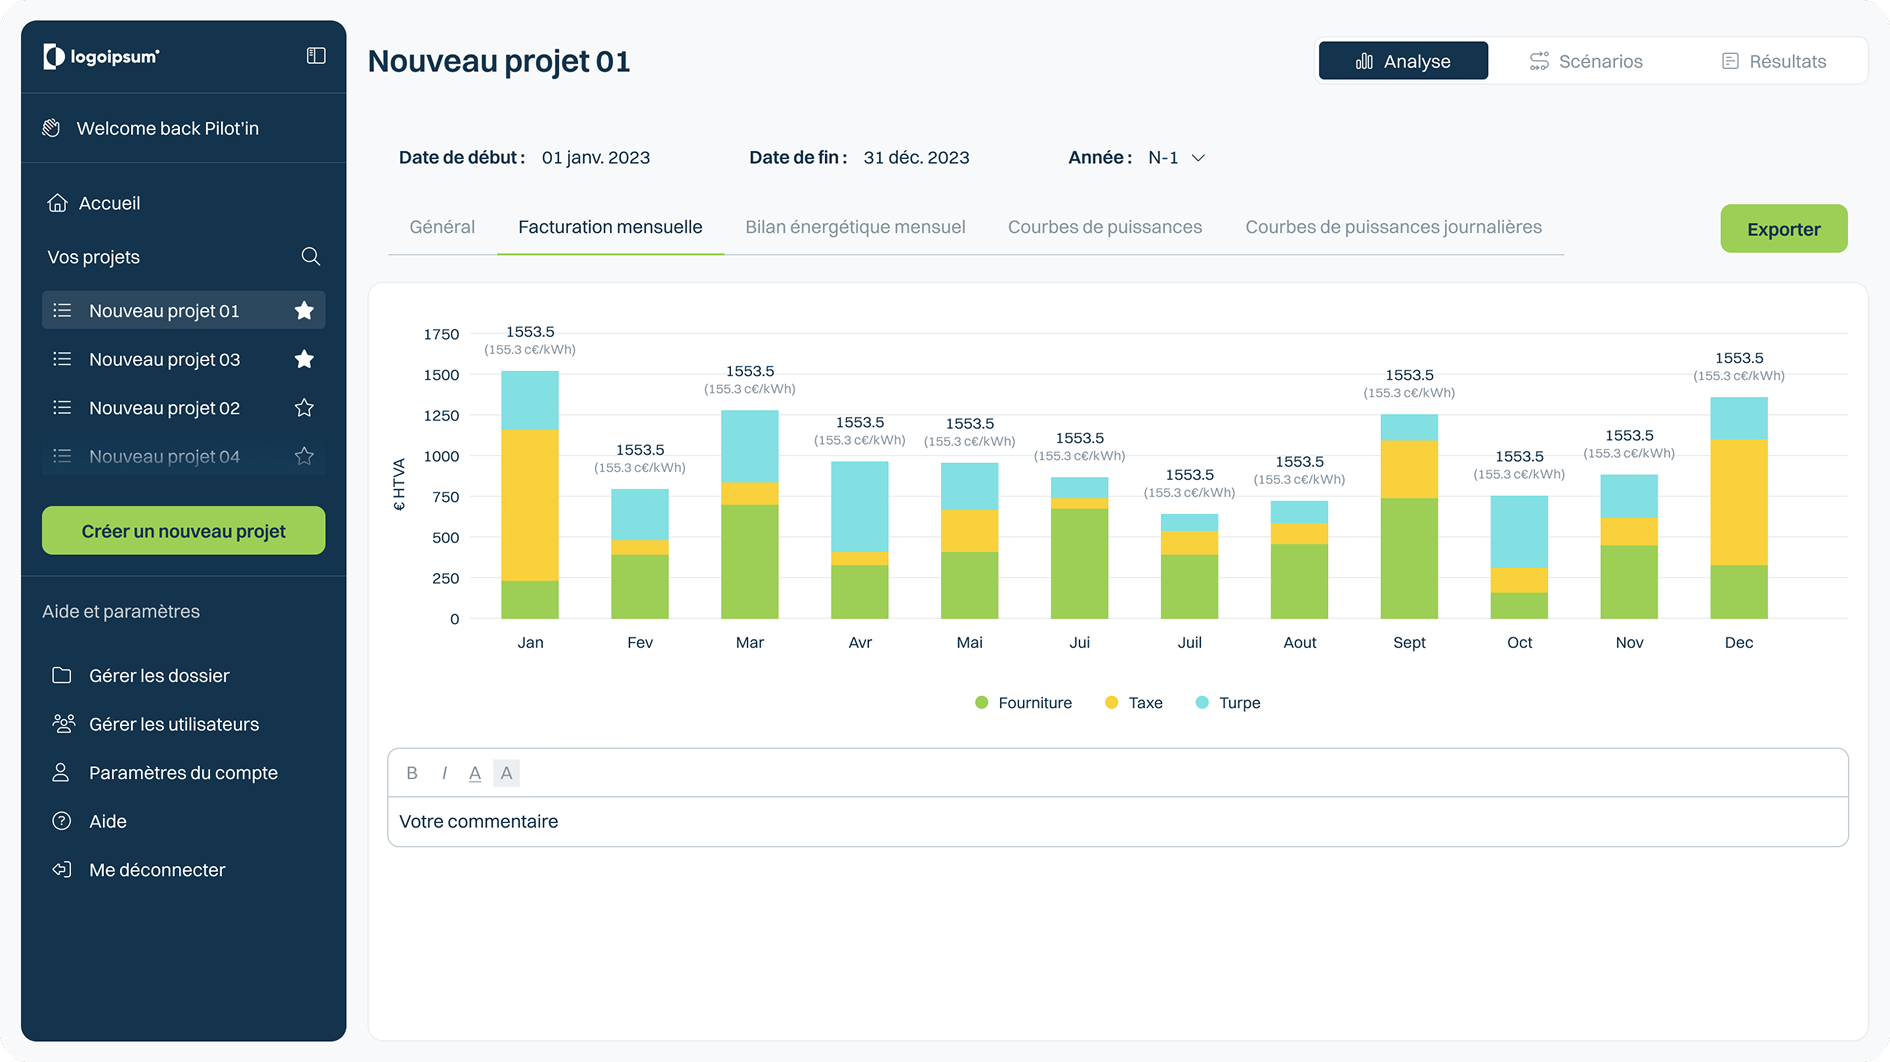
Task: Click the January bar in the chart
Action: (x=530, y=495)
